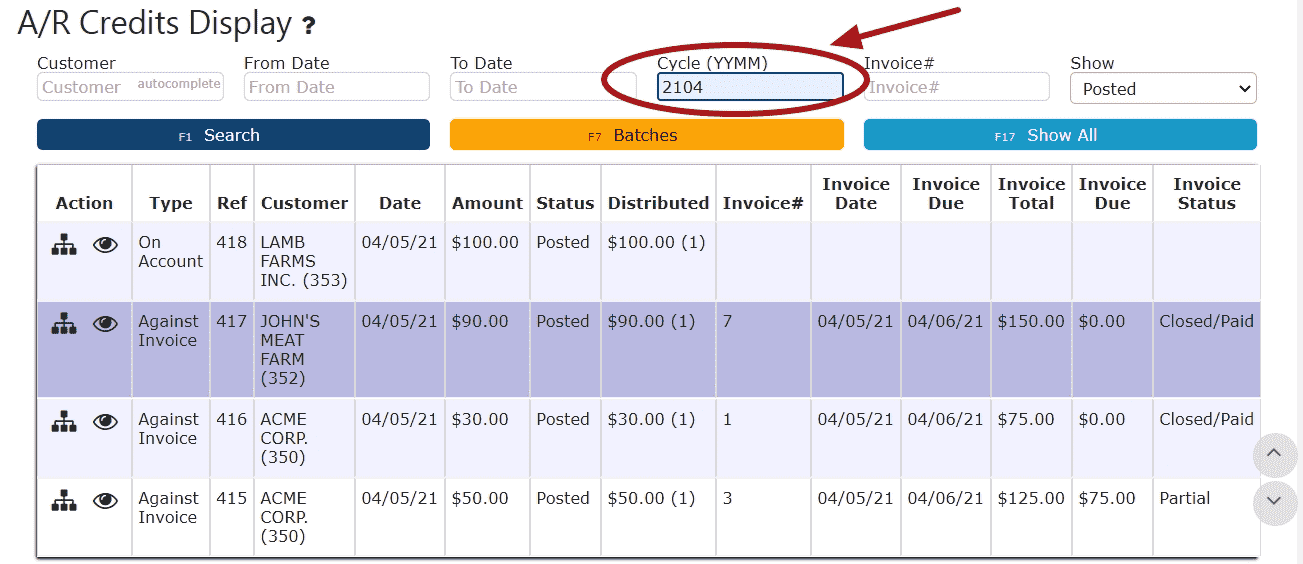Screen dimensions: 1303x564
Task: Open distribution tree icon for Ref 418
Action: pos(64,244)
